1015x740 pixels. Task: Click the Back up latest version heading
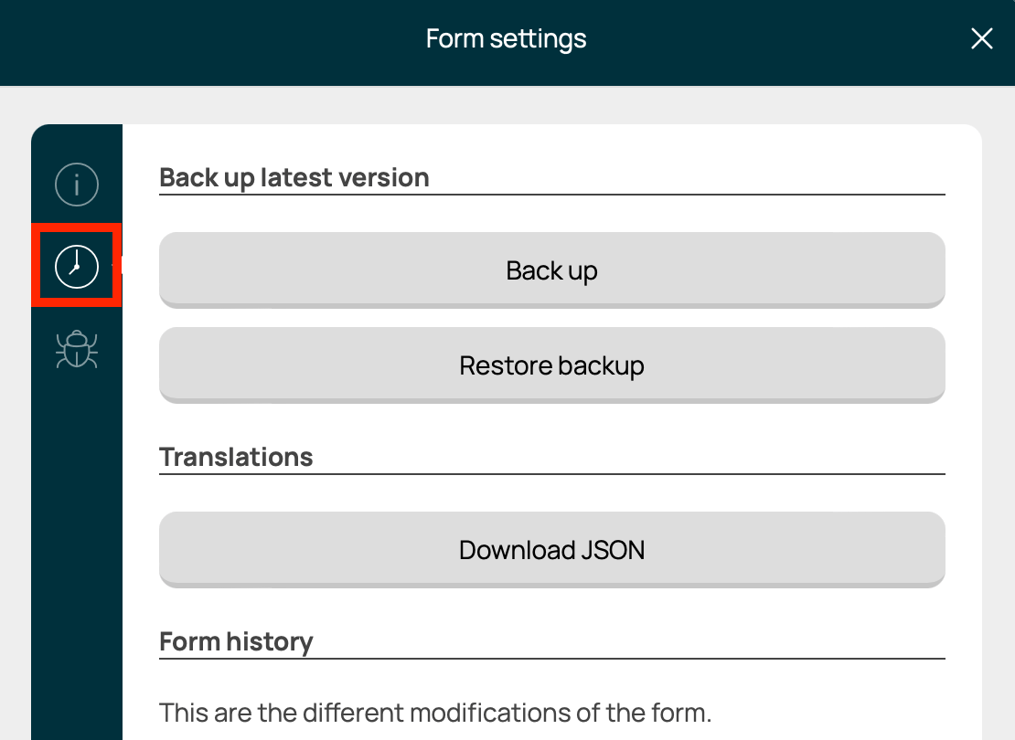[x=293, y=177]
